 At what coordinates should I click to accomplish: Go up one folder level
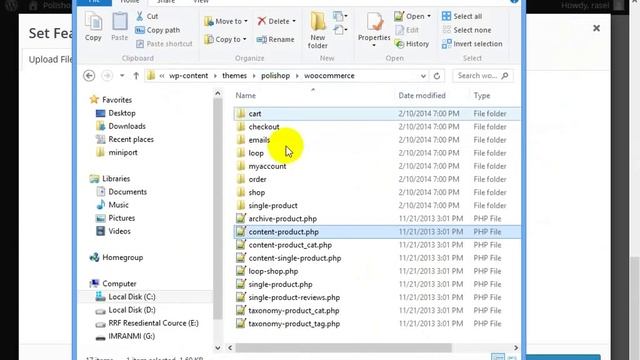pos(136,76)
